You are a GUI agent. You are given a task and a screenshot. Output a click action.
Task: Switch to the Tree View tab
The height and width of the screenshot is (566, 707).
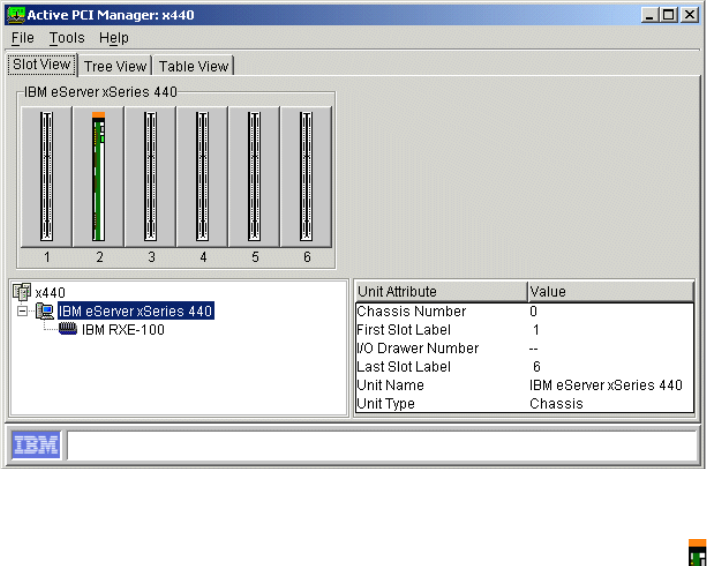(x=115, y=66)
